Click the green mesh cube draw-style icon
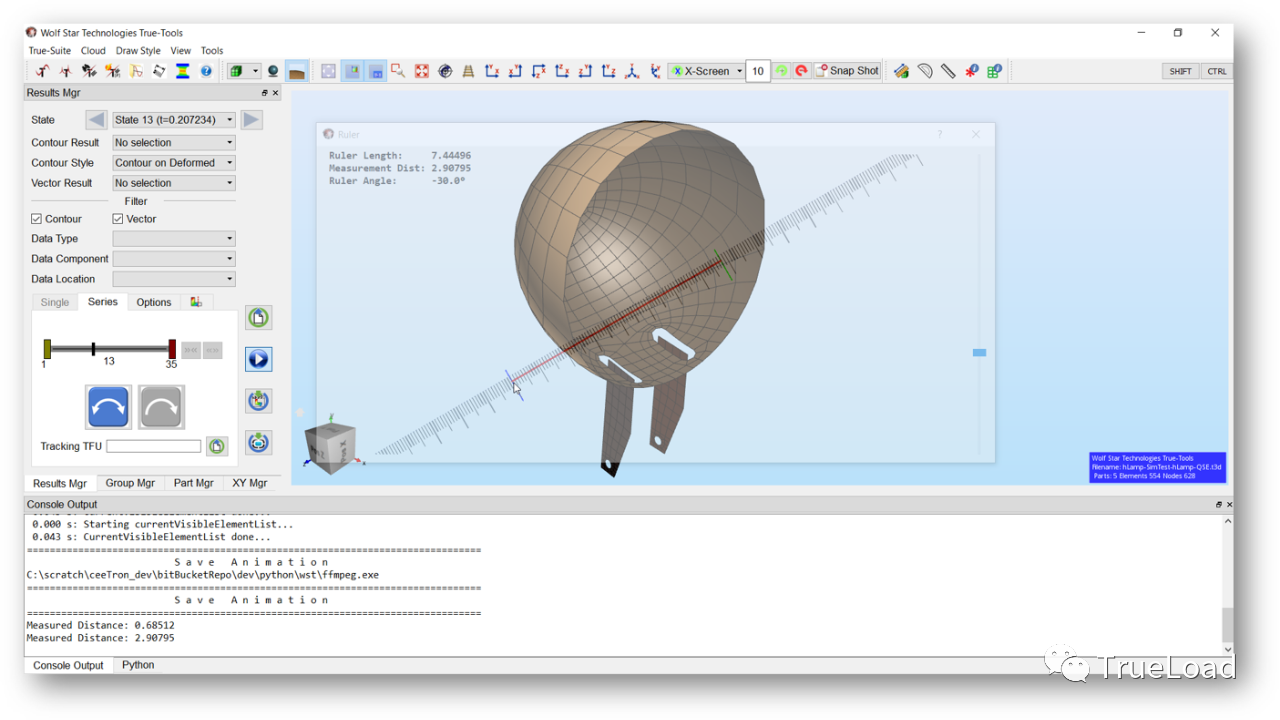This screenshot has height=720, width=1280. point(236,71)
